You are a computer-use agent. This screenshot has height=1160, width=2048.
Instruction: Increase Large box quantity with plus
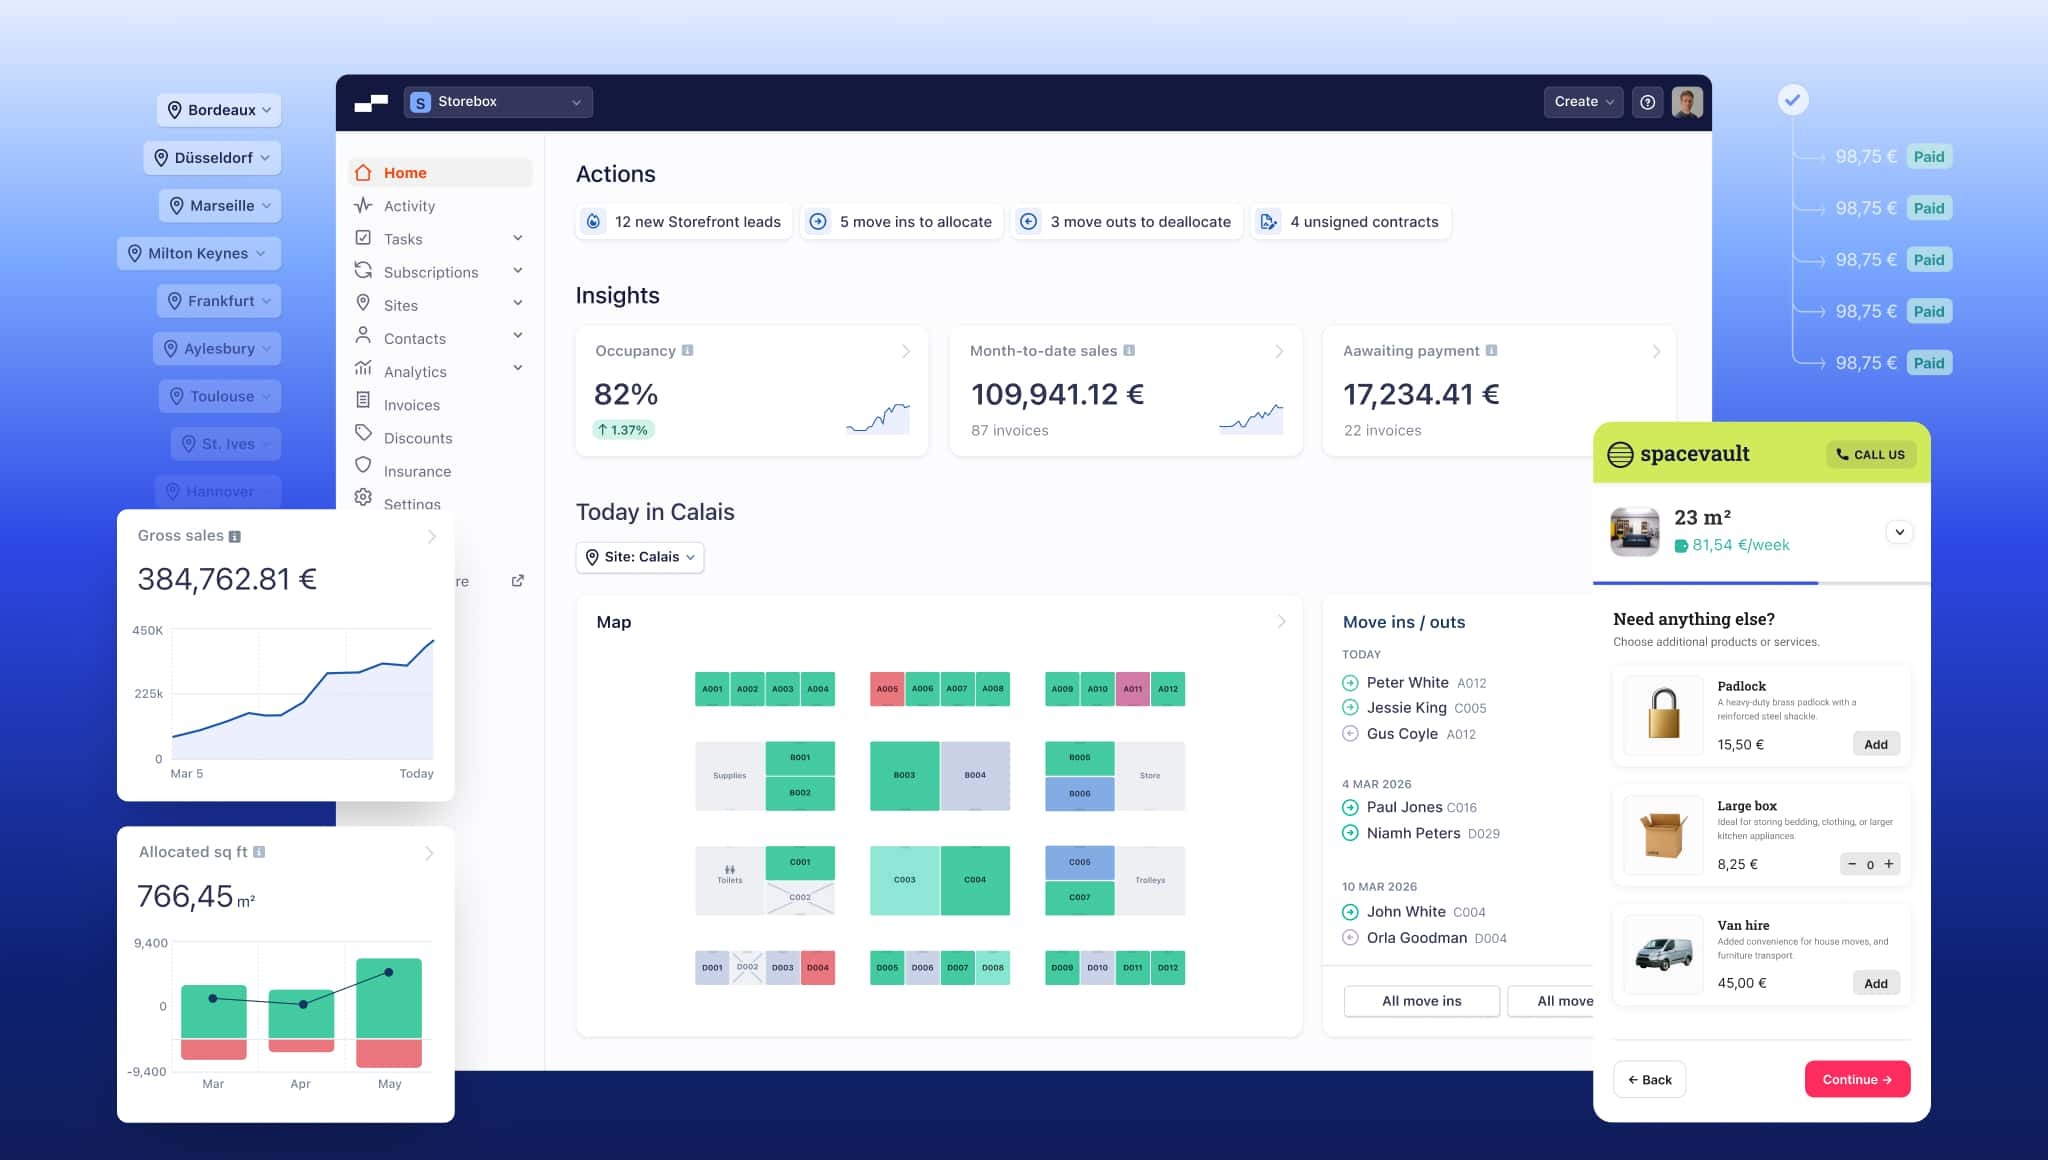click(x=1889, y=864)
